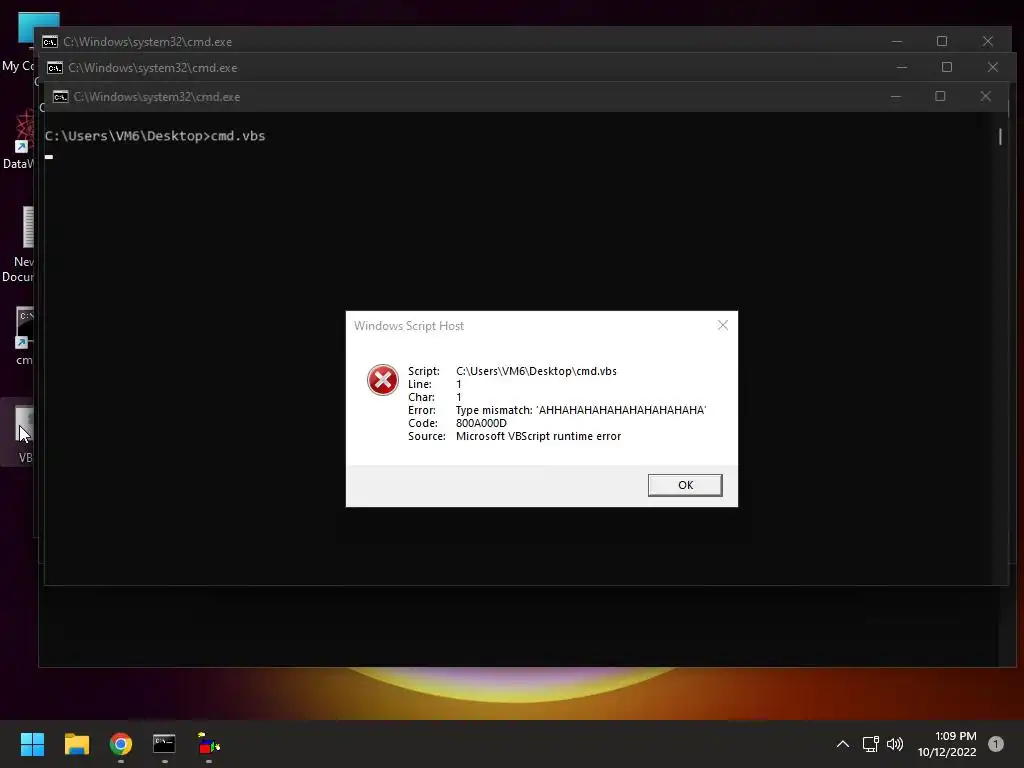Click the script path C:\Users\VM6\Desktop\cmd.vbs text
Viewport: 1024px width, 768px height.
coord(536,371)
